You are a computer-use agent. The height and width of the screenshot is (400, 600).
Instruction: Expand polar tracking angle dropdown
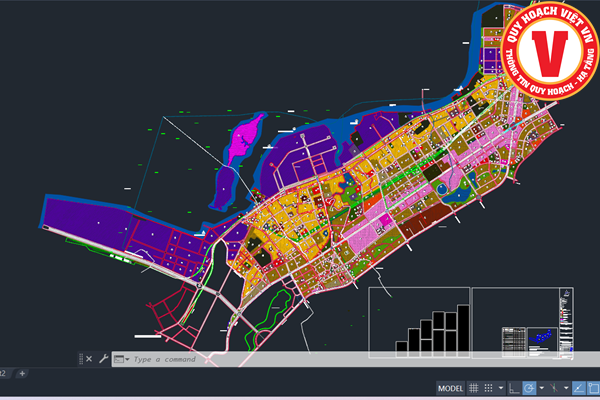tap(541, 388)
